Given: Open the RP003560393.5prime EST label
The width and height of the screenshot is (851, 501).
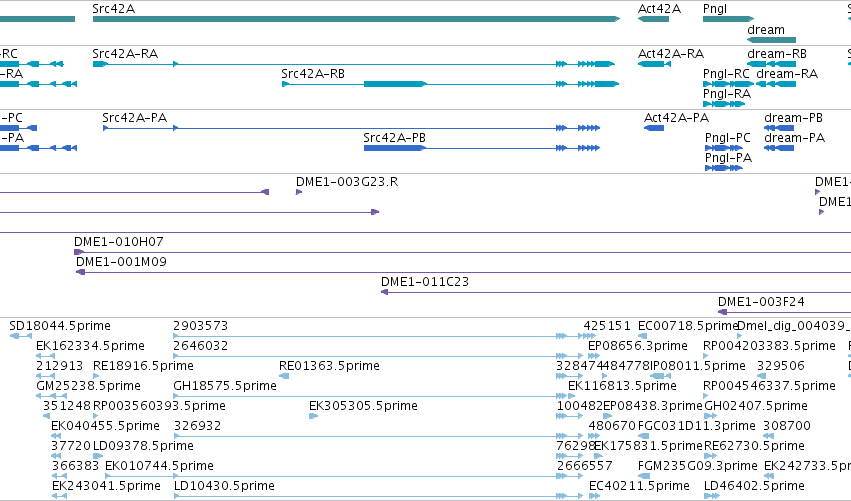Looking at the screenshot, I should click(159, 406).
